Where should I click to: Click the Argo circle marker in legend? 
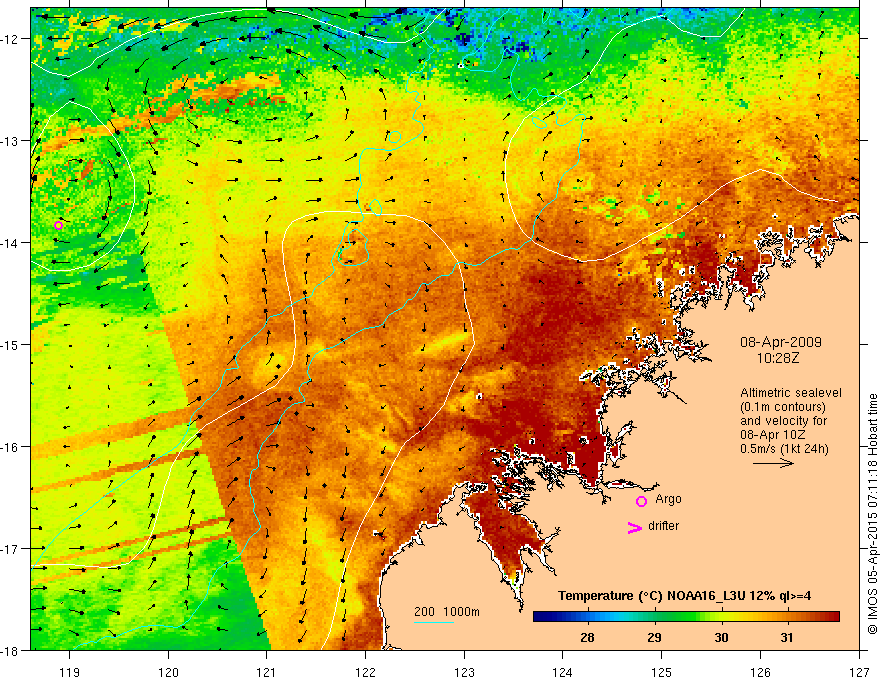coord(641,501)
